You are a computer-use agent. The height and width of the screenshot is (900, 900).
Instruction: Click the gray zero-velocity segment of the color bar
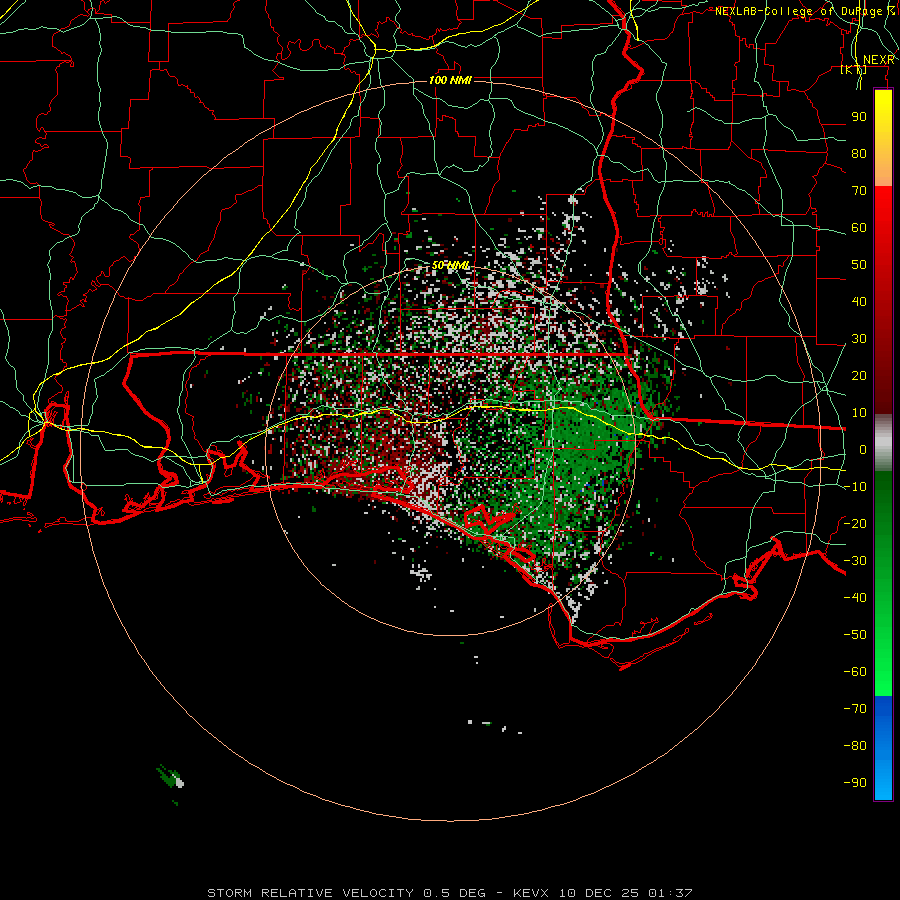coord(883,443)
